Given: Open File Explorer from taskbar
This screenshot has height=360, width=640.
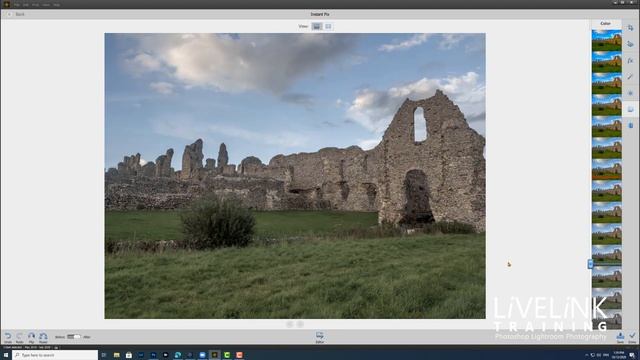Looking at the screenshot, I should 116,355.
